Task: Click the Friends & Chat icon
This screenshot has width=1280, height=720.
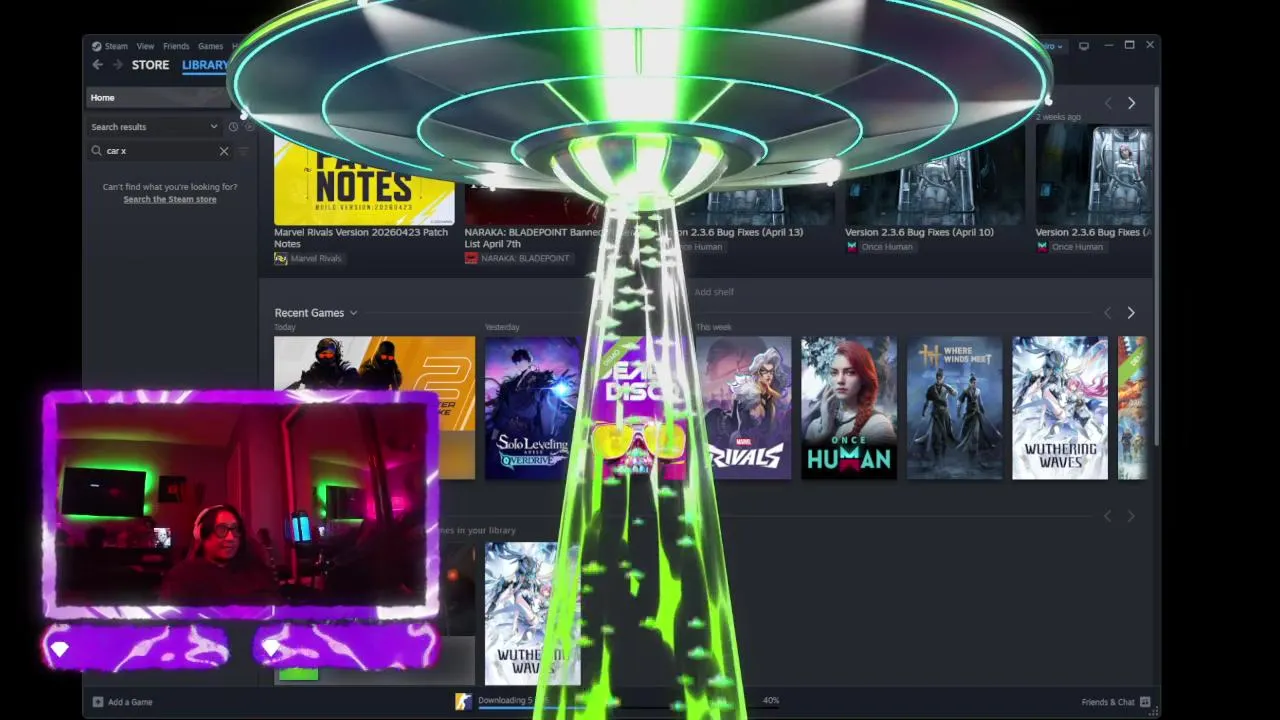Action: pyautogui.click(x=1145, y=702)
